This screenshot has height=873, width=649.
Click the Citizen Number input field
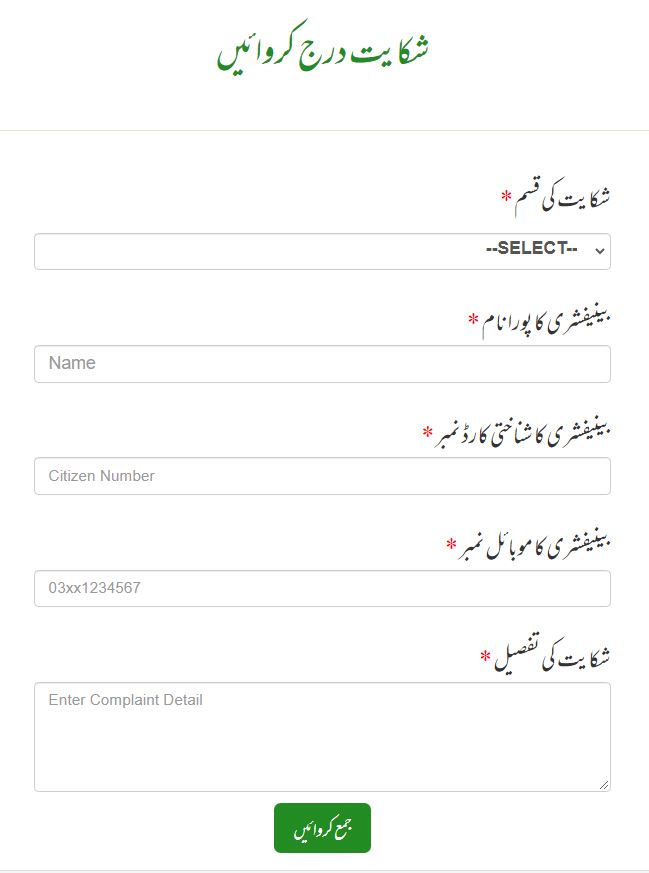click(322, 476)
